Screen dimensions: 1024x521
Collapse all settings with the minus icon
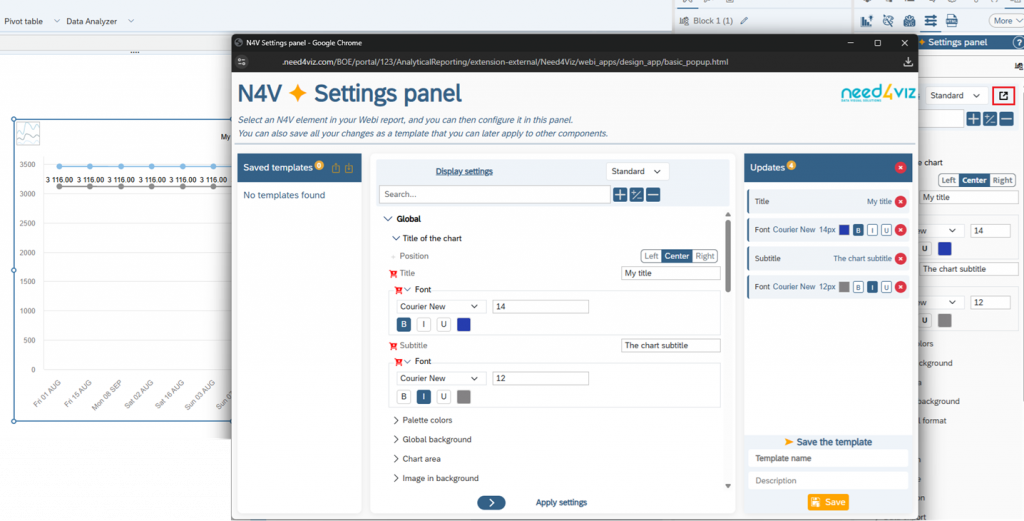point(653,194)
